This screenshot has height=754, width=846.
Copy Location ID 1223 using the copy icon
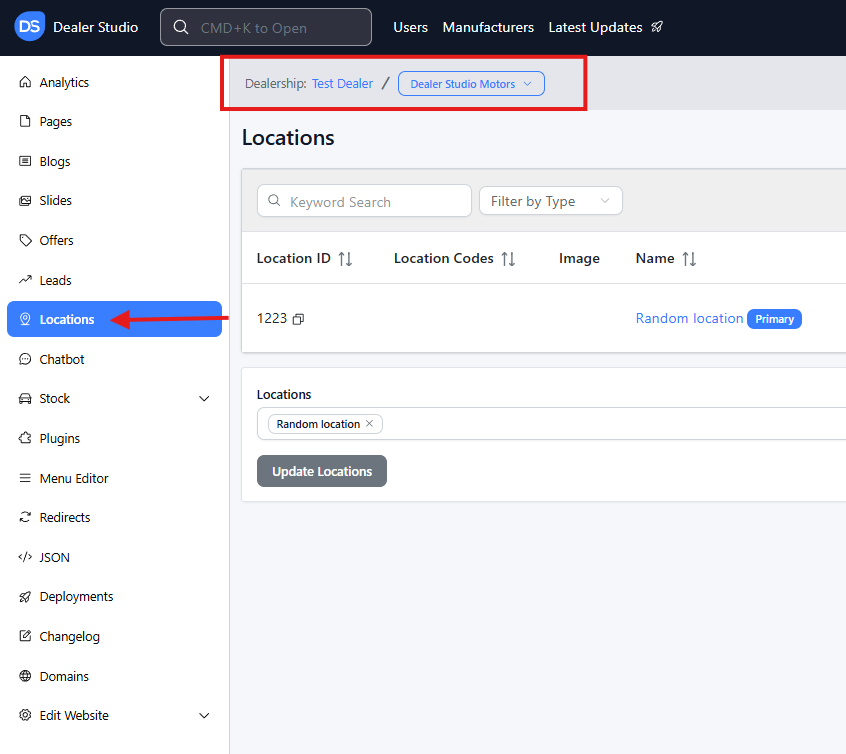pos(298,319)
